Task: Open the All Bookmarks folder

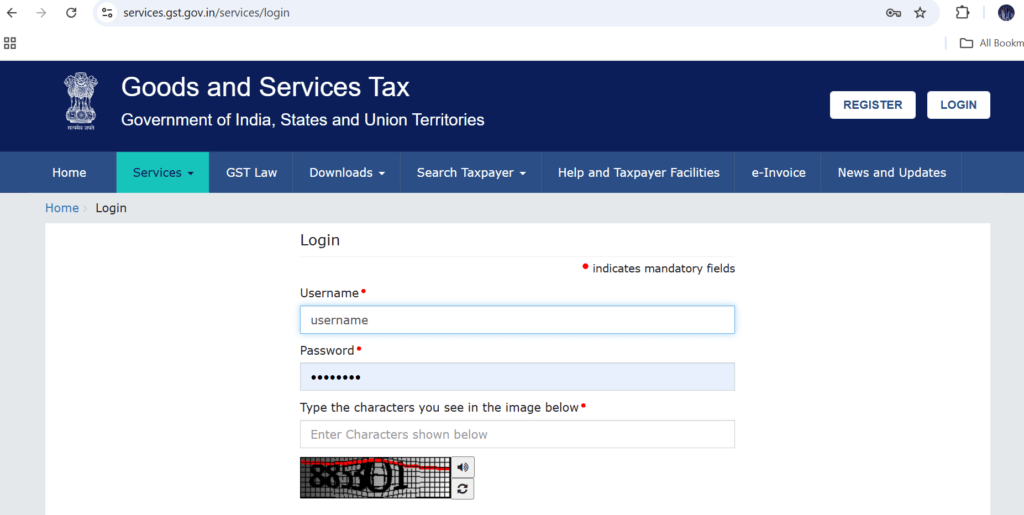Action: point(991,43)
